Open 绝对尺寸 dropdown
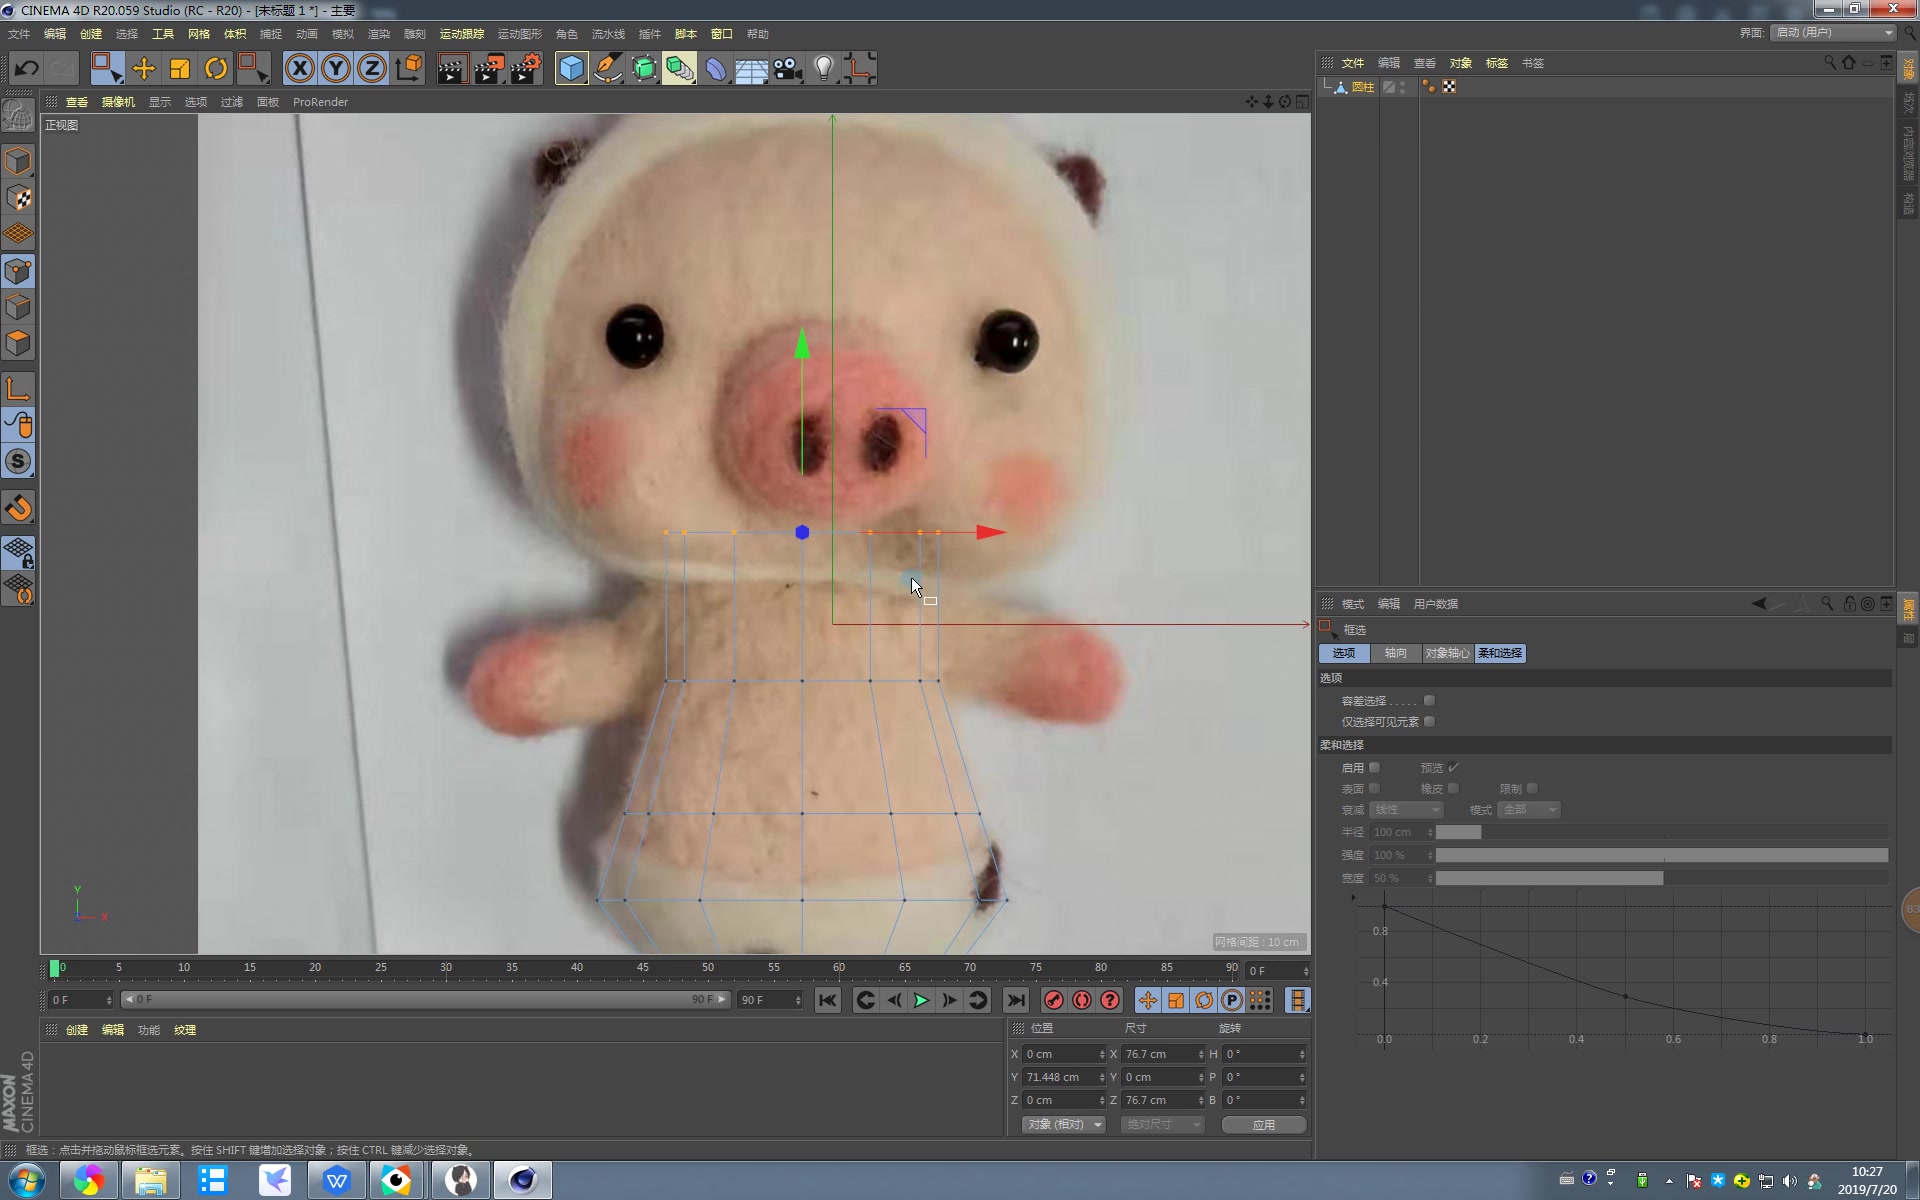This screenshot has height=1200, width=1920. (x=1162, y=1125)
